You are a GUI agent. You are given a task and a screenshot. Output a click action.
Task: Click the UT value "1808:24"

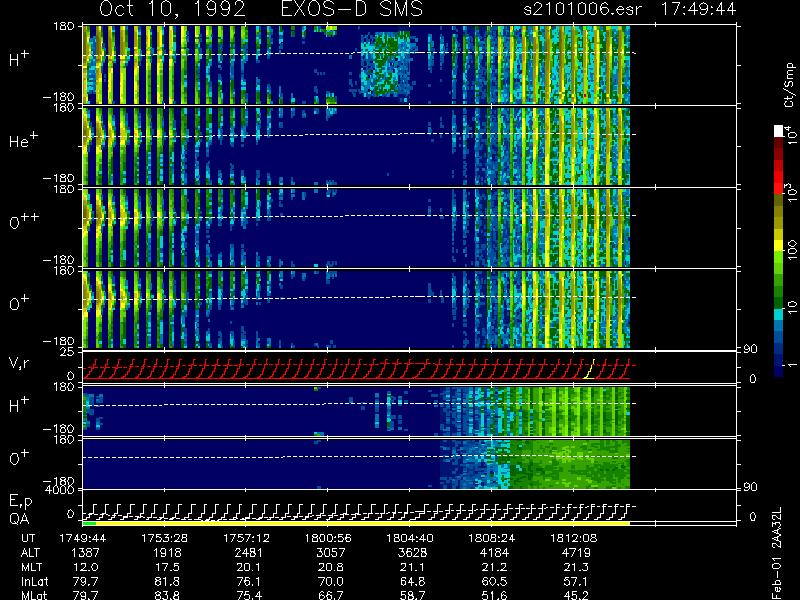click(493, 538)
